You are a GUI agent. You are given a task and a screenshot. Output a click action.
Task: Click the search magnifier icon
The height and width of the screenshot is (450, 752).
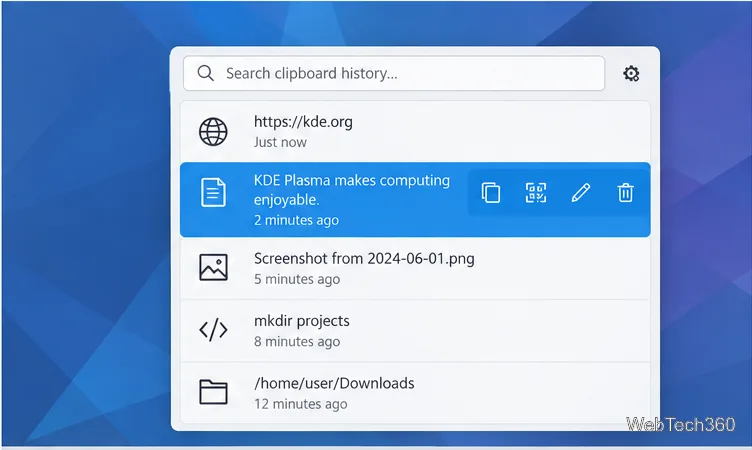[205, 73]
